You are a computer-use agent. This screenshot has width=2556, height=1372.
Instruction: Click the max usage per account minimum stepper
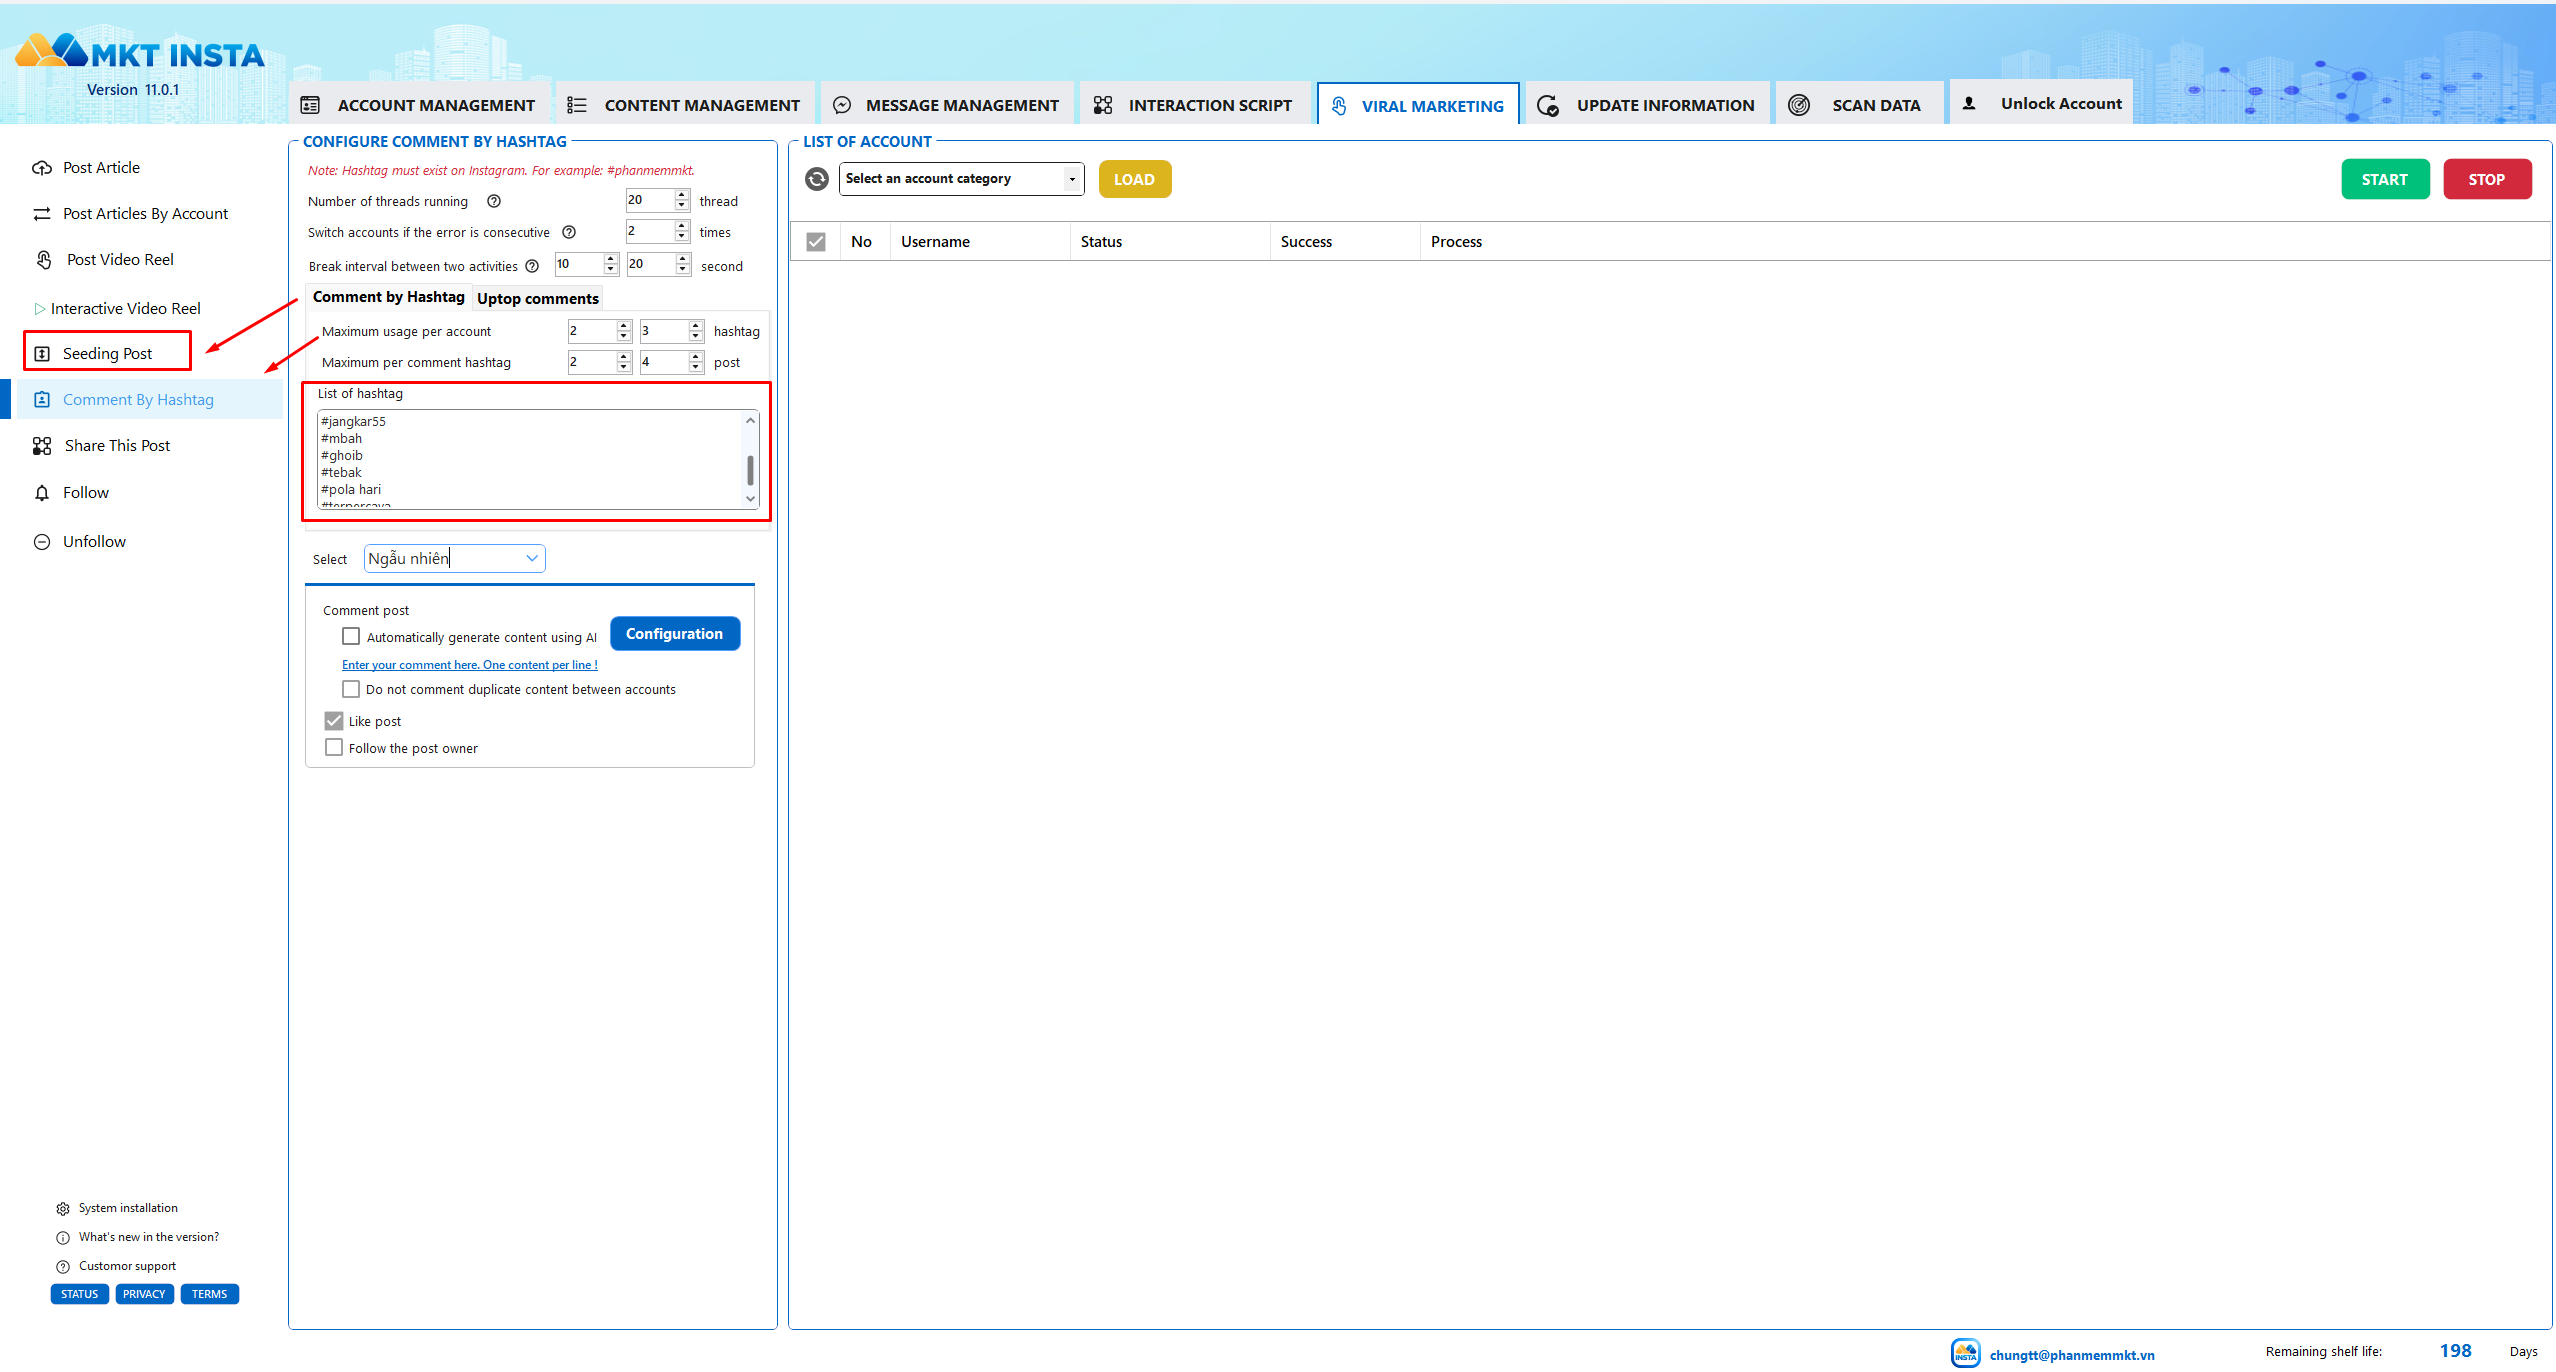point(624,331)
